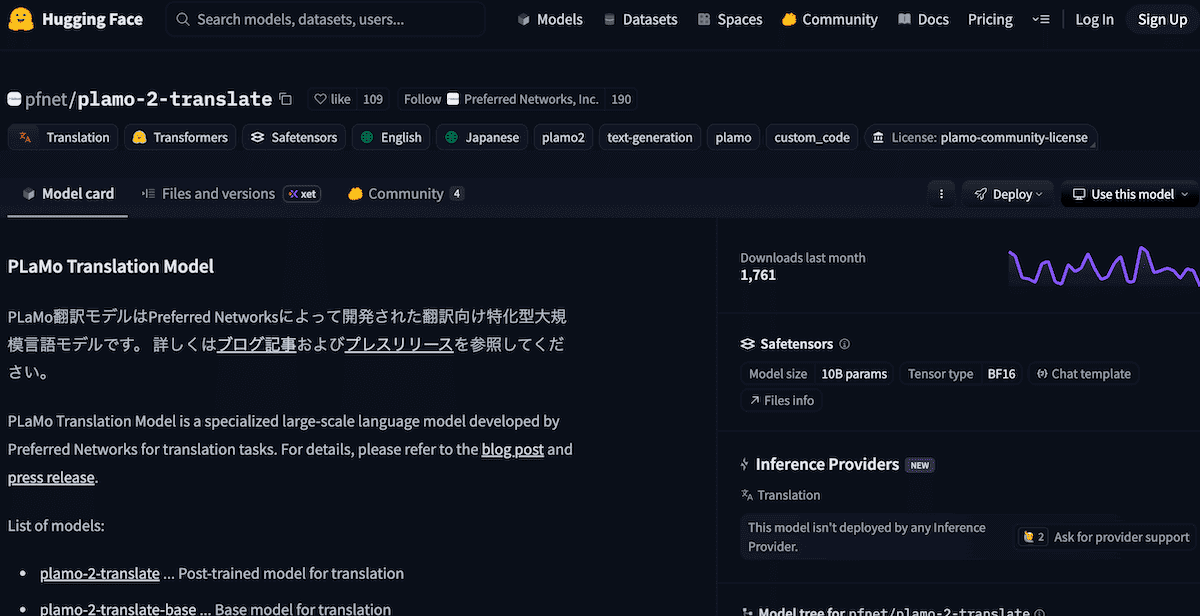Copy model name with the copy icon
Screen dimensions: 1200x616
pos(286,99)
